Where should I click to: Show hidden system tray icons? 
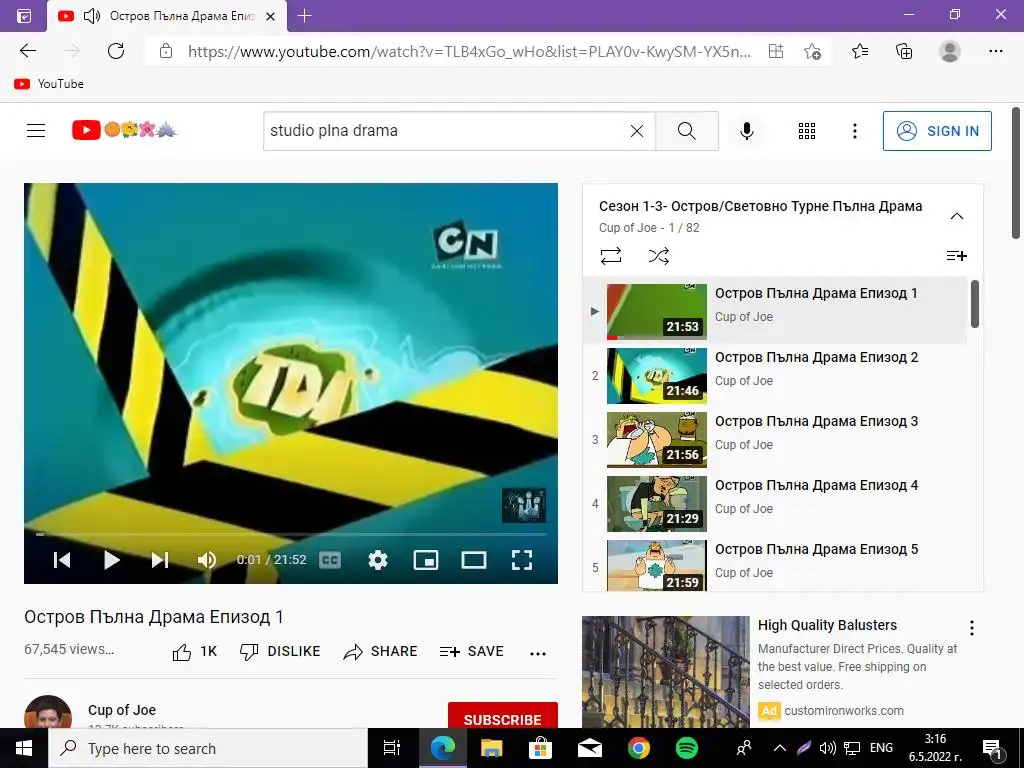(x=780, y=748)
